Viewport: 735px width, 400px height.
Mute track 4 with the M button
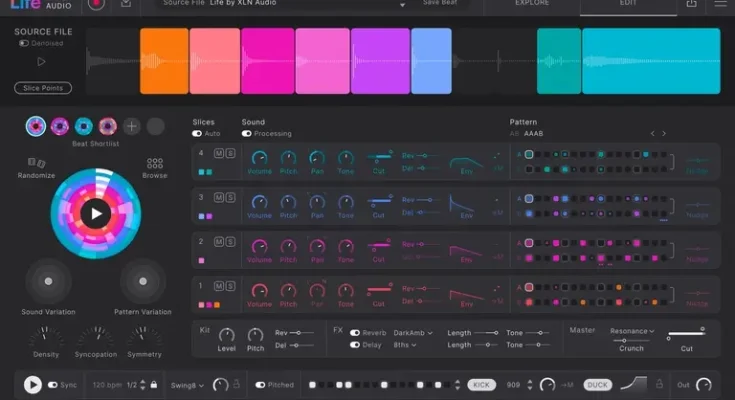tap(219, 153)
